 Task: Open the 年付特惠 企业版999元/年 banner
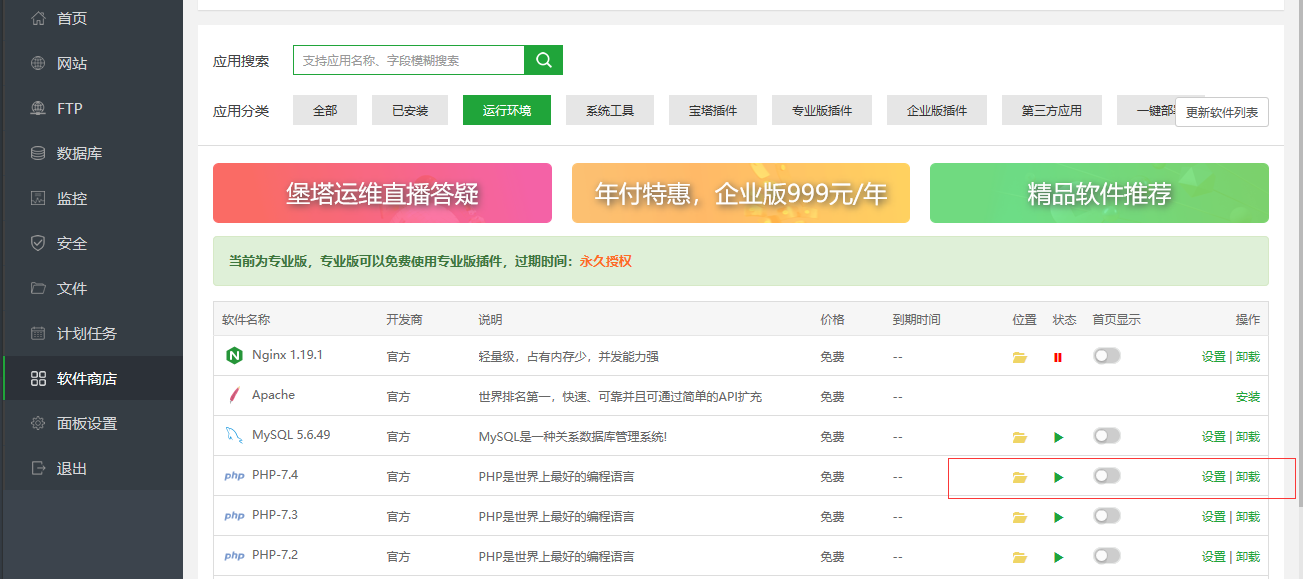coord(741,193)
